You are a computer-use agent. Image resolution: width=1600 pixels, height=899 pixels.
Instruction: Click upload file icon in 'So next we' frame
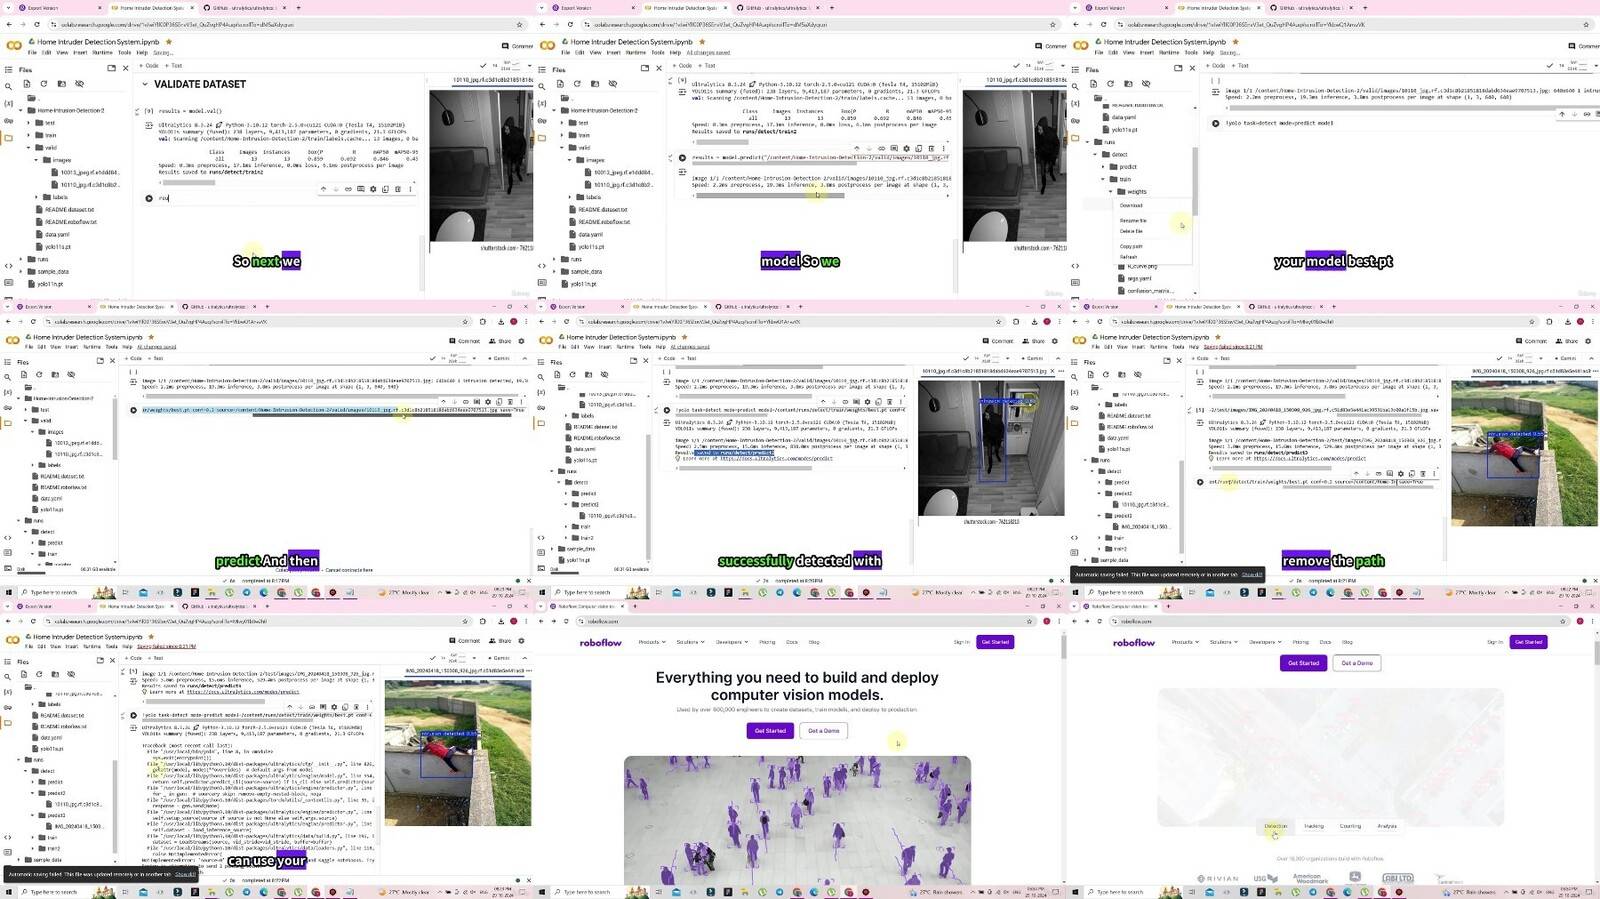pyautogui.click(x=27, y=84)
